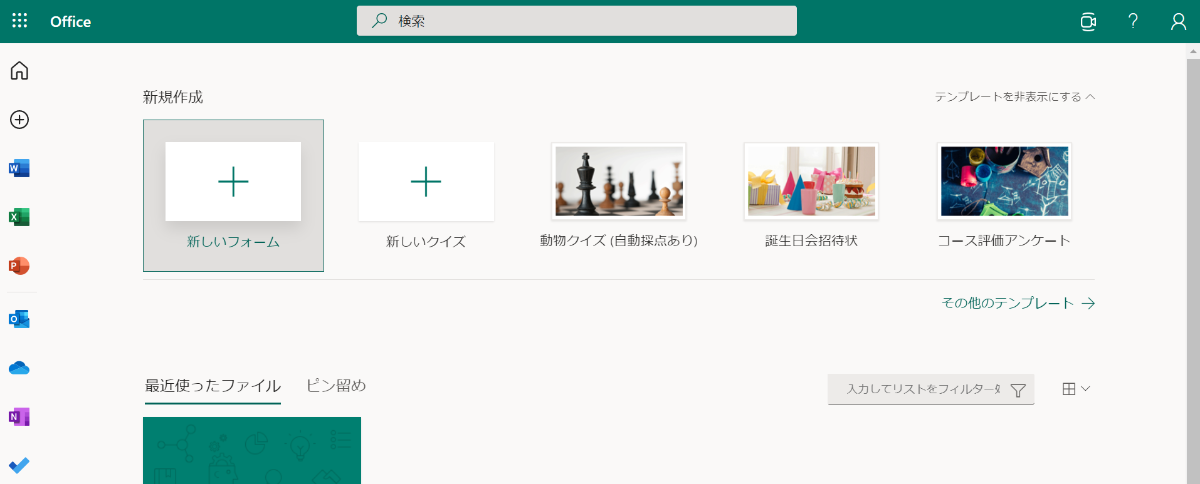Open OneNote from the sidebar

click(19, 417)
